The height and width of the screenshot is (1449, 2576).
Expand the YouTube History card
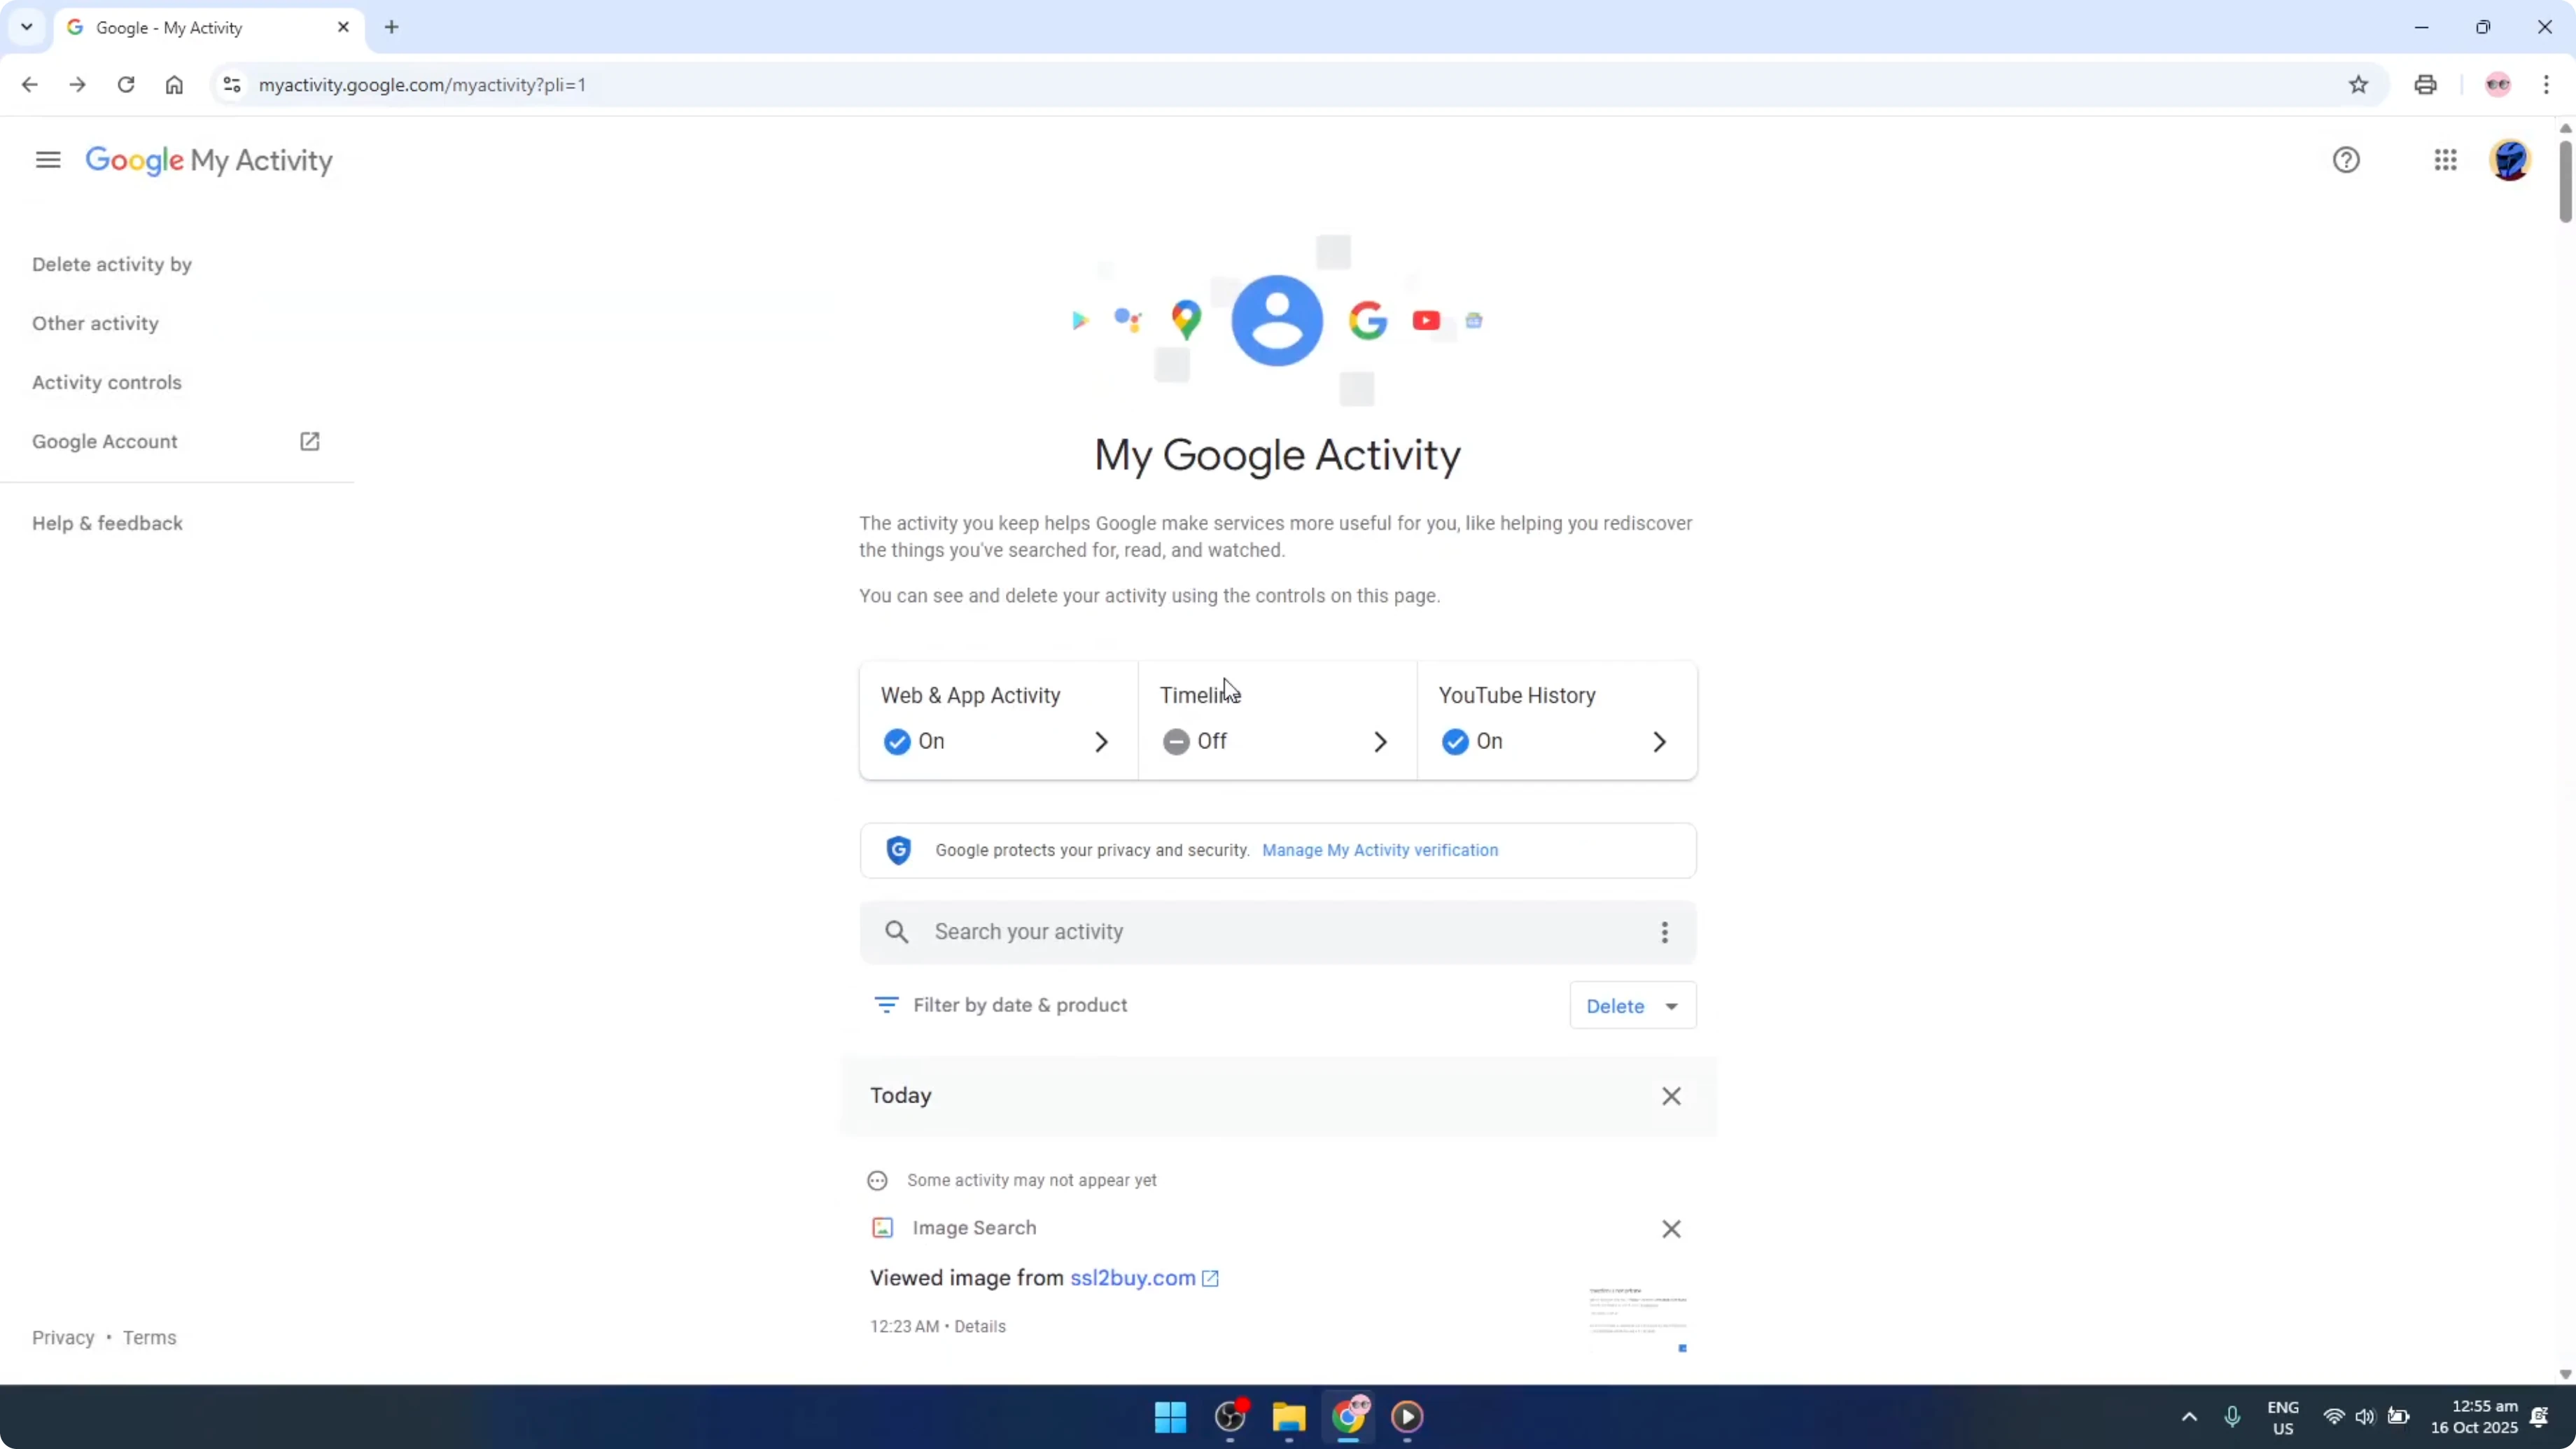1659,741
